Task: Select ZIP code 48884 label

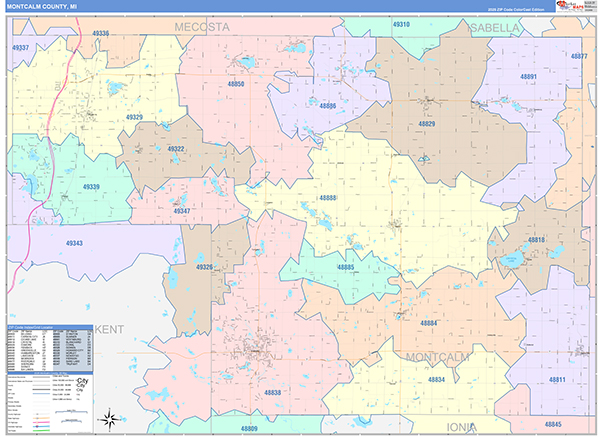Action: pos(429,323)
